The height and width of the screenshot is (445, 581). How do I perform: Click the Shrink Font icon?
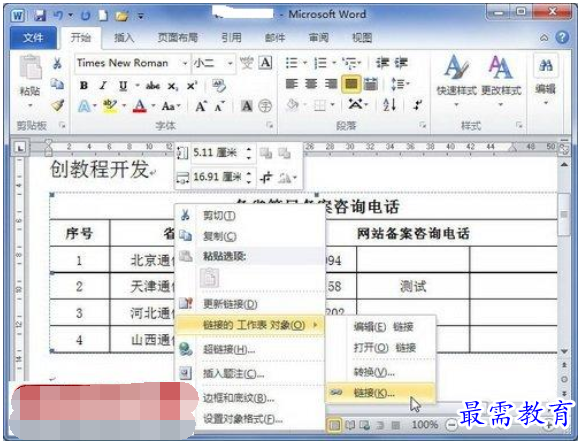click(x=219, y=107)
